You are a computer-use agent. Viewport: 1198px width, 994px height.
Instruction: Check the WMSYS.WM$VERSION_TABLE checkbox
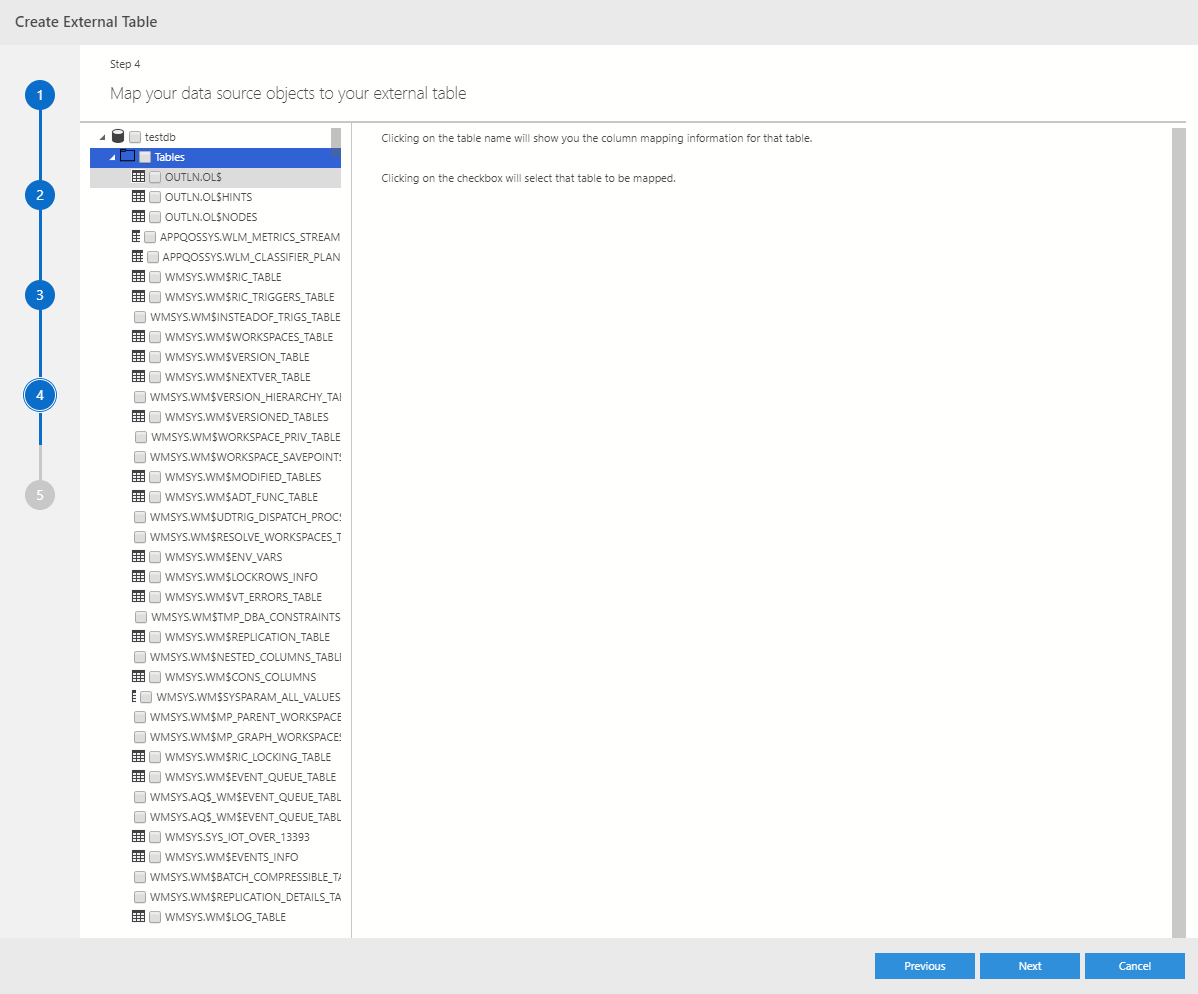[154, 356]
